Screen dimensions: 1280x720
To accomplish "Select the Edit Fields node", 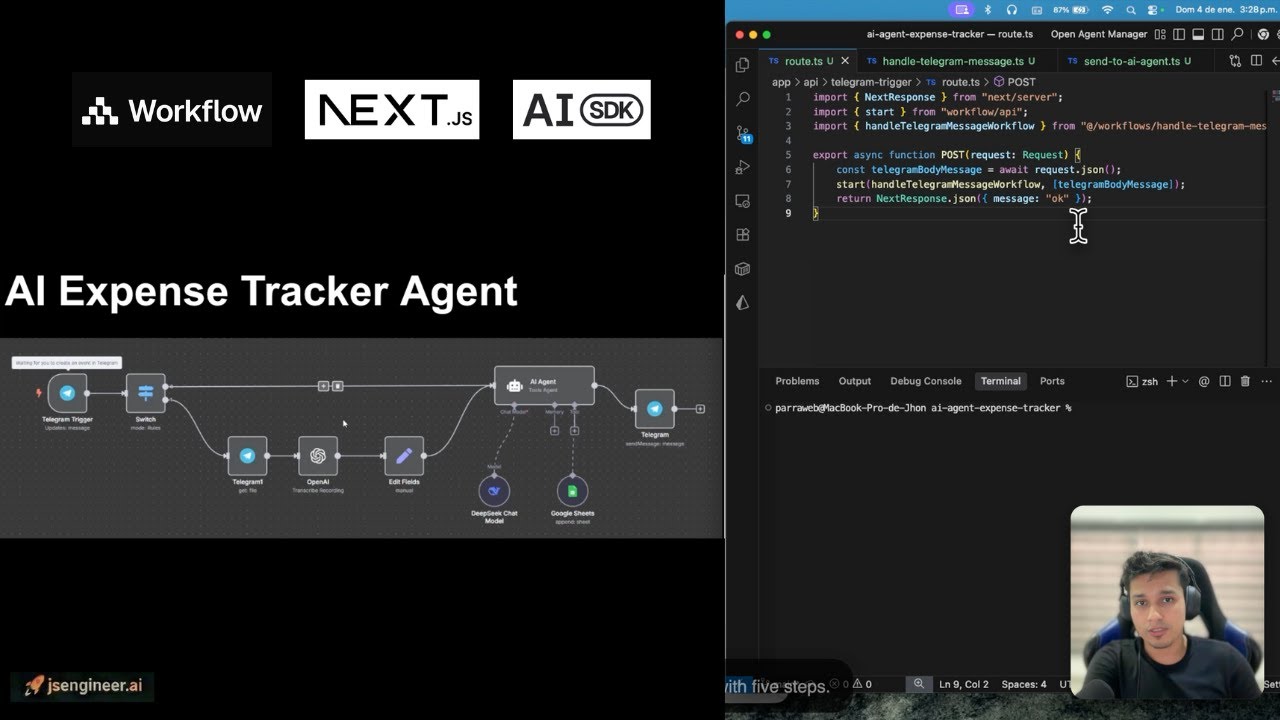I will 404,456.
